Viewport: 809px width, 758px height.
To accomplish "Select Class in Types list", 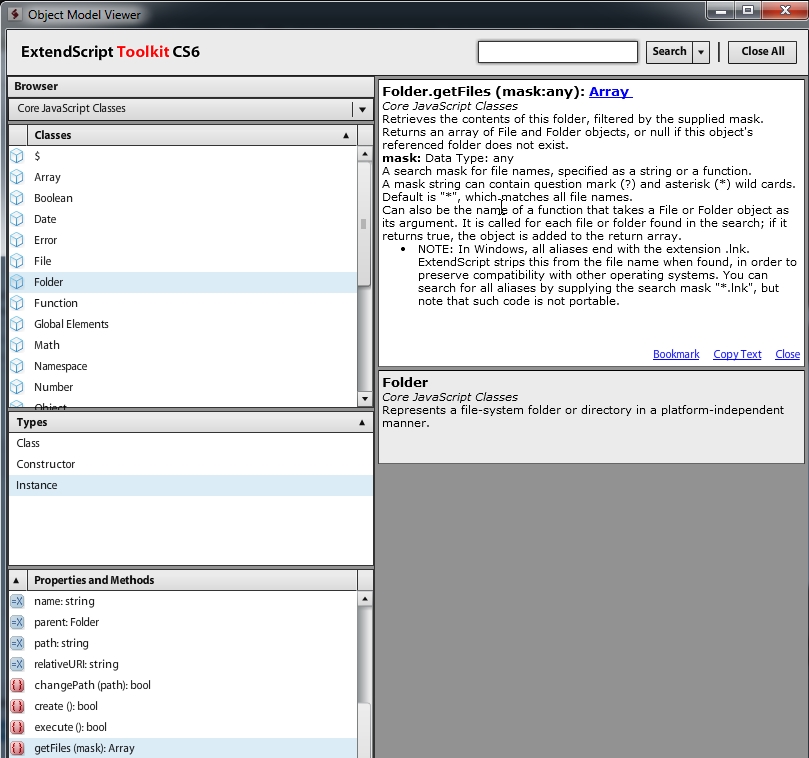I will pyautogui.click(x=190, y=443).
